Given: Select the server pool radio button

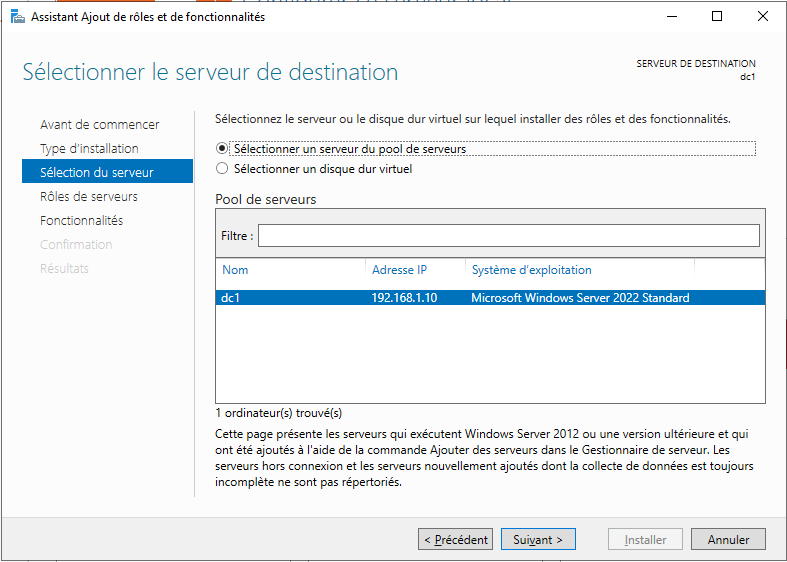Looking at the screenshot, I should [222, 149].
